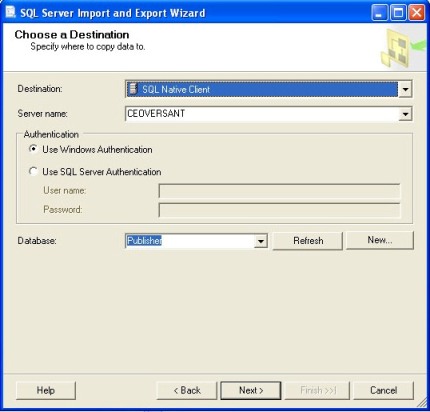Click the Refresh button
This screenshot has width=430, height=412.
tap(308, 241)
